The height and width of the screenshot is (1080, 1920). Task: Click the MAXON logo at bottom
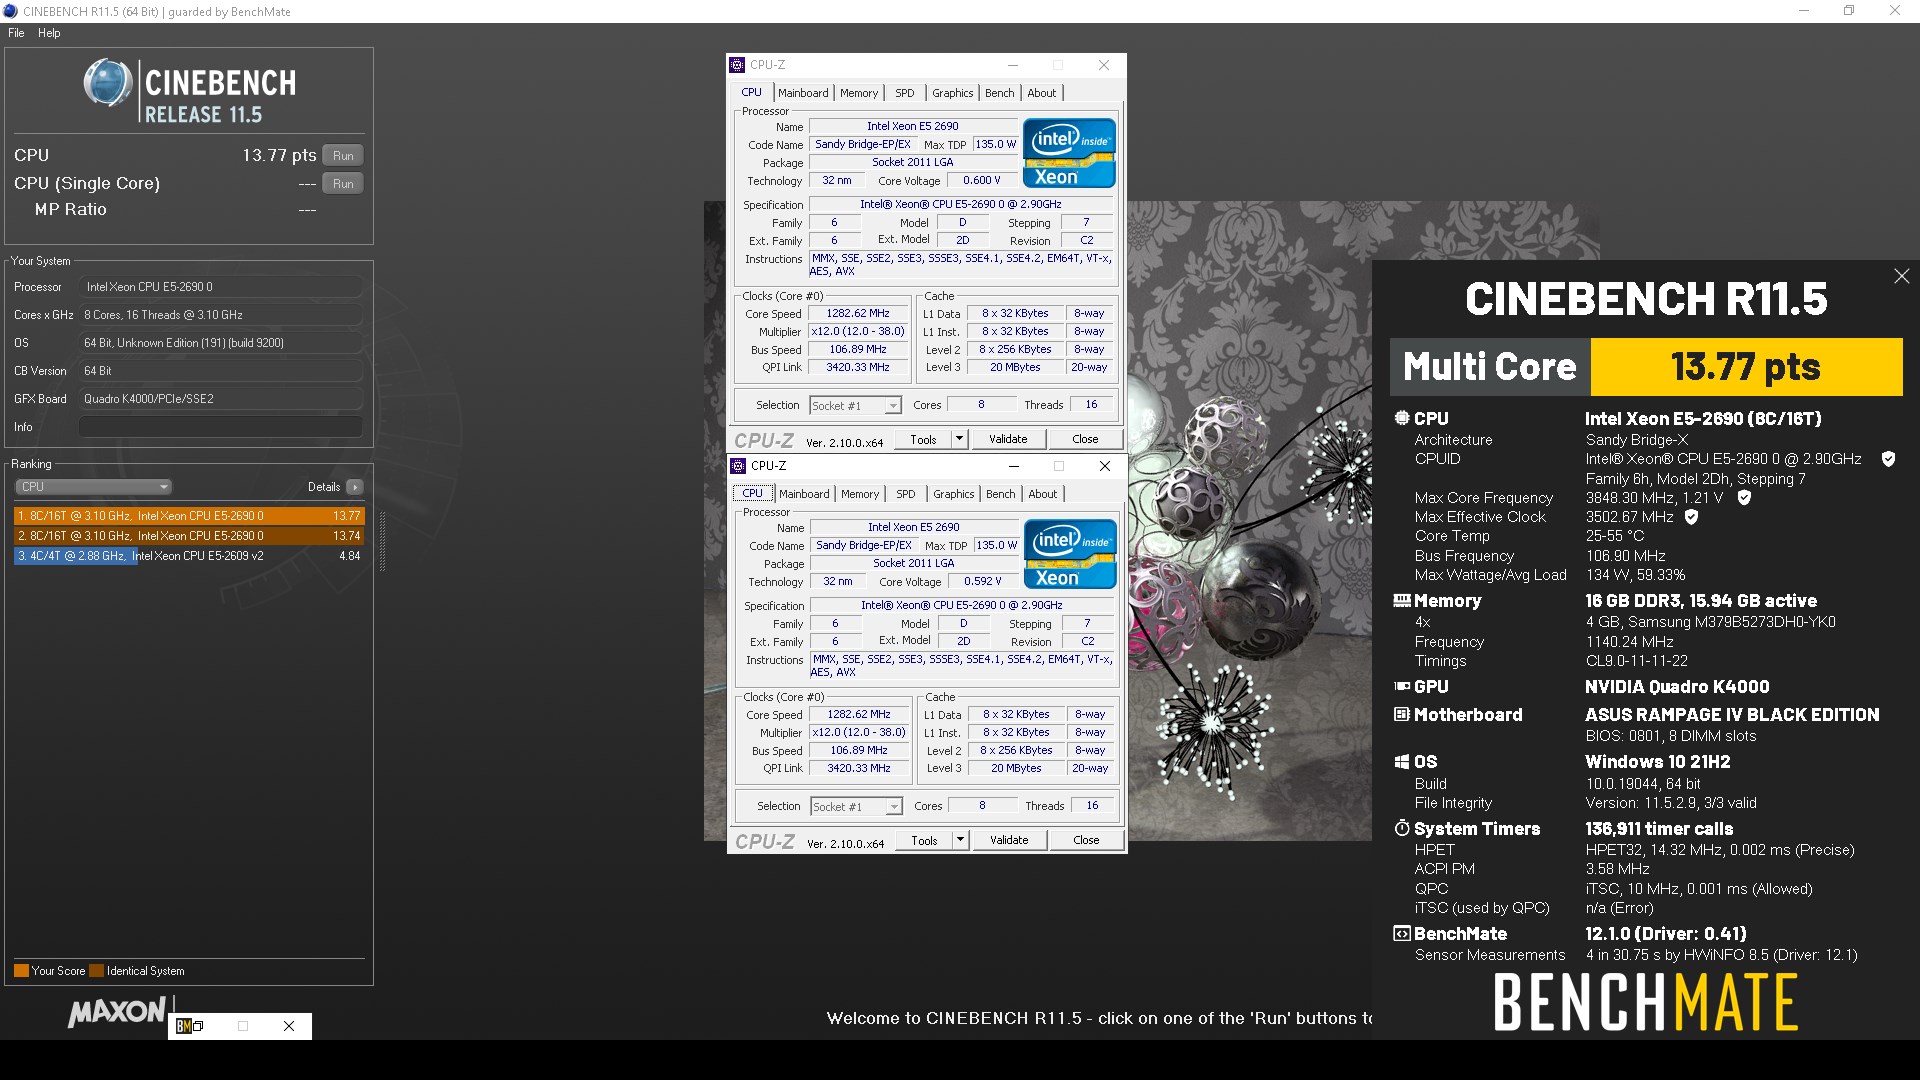[x=117, y=1012]
